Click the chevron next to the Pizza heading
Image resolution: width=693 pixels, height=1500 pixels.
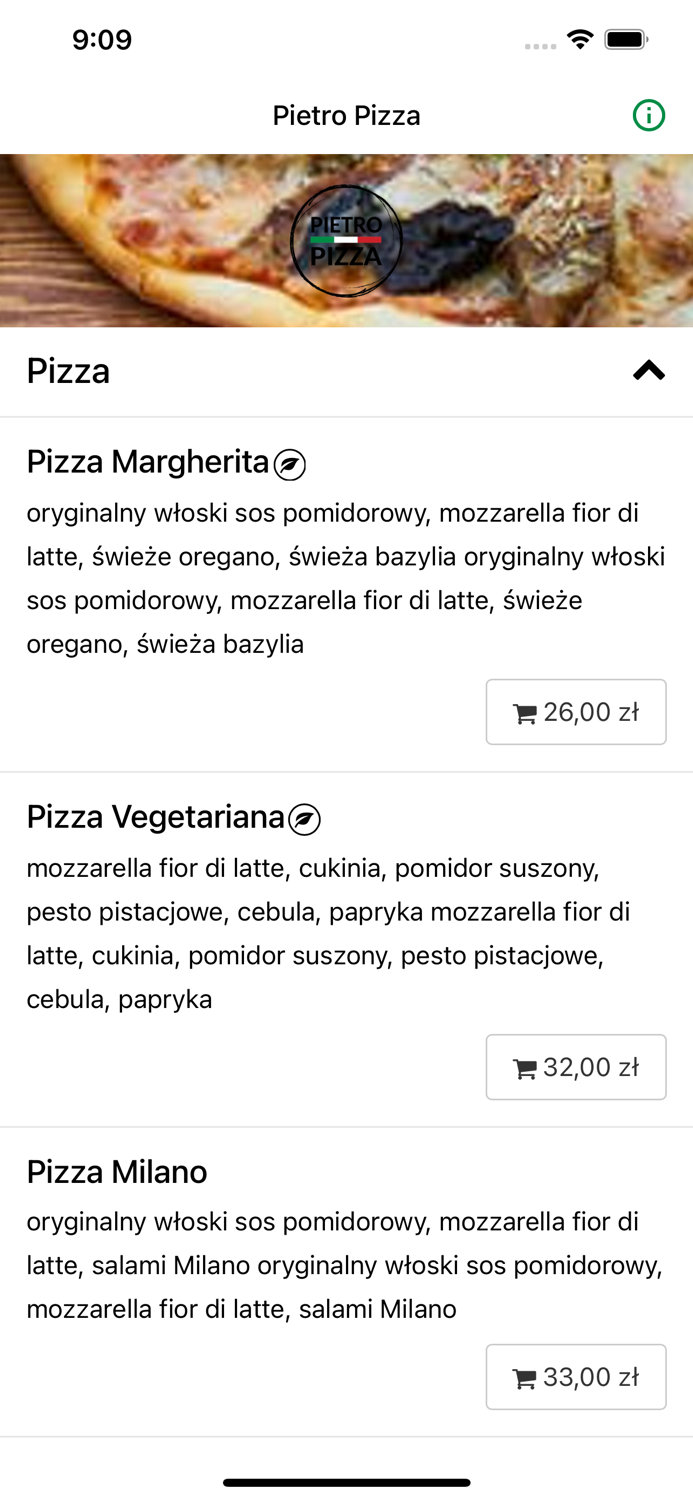648,369
